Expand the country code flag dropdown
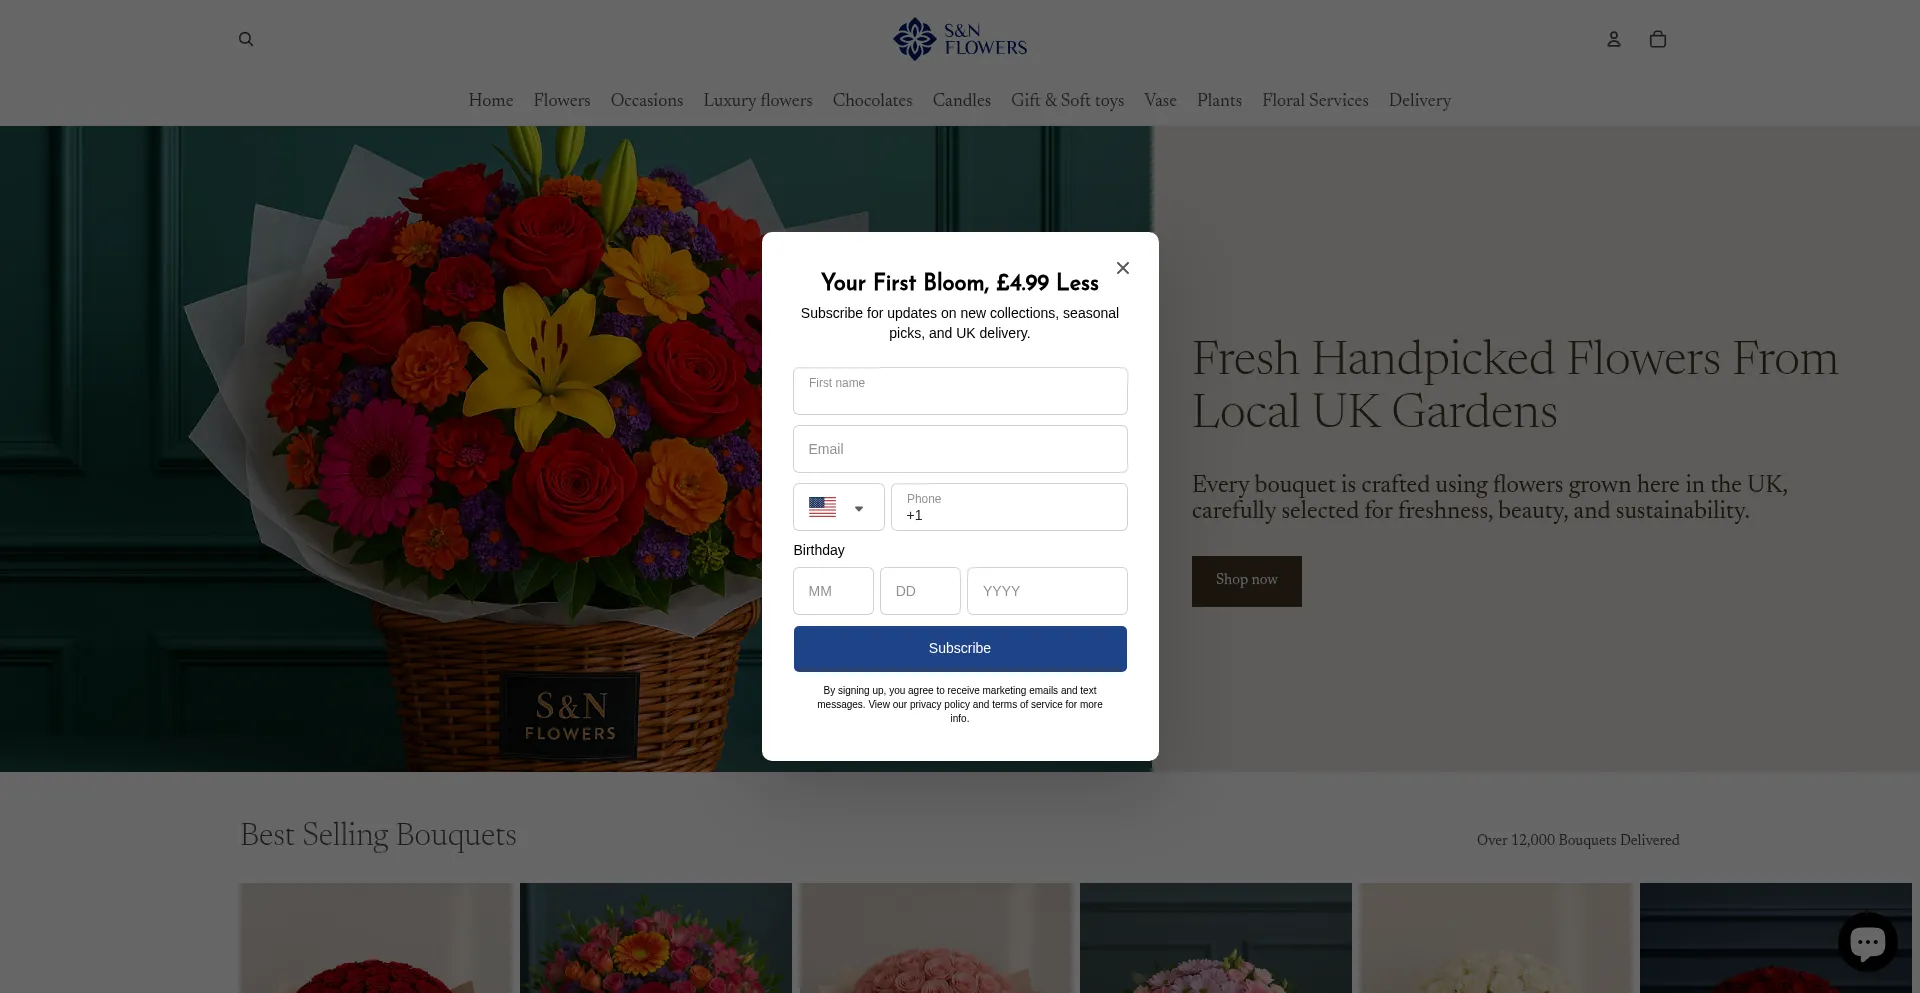This screenshot has height=993, width=1920. coord(839,507)
